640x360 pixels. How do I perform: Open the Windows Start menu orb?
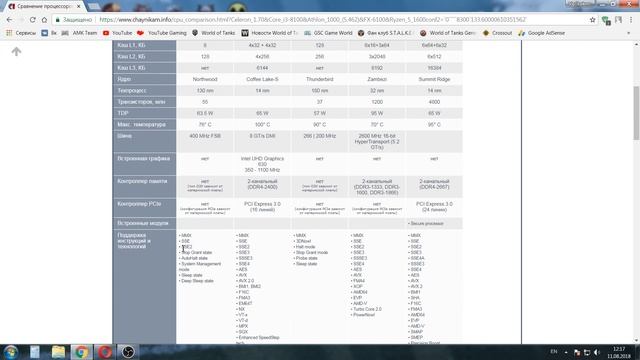coord(11,352)
